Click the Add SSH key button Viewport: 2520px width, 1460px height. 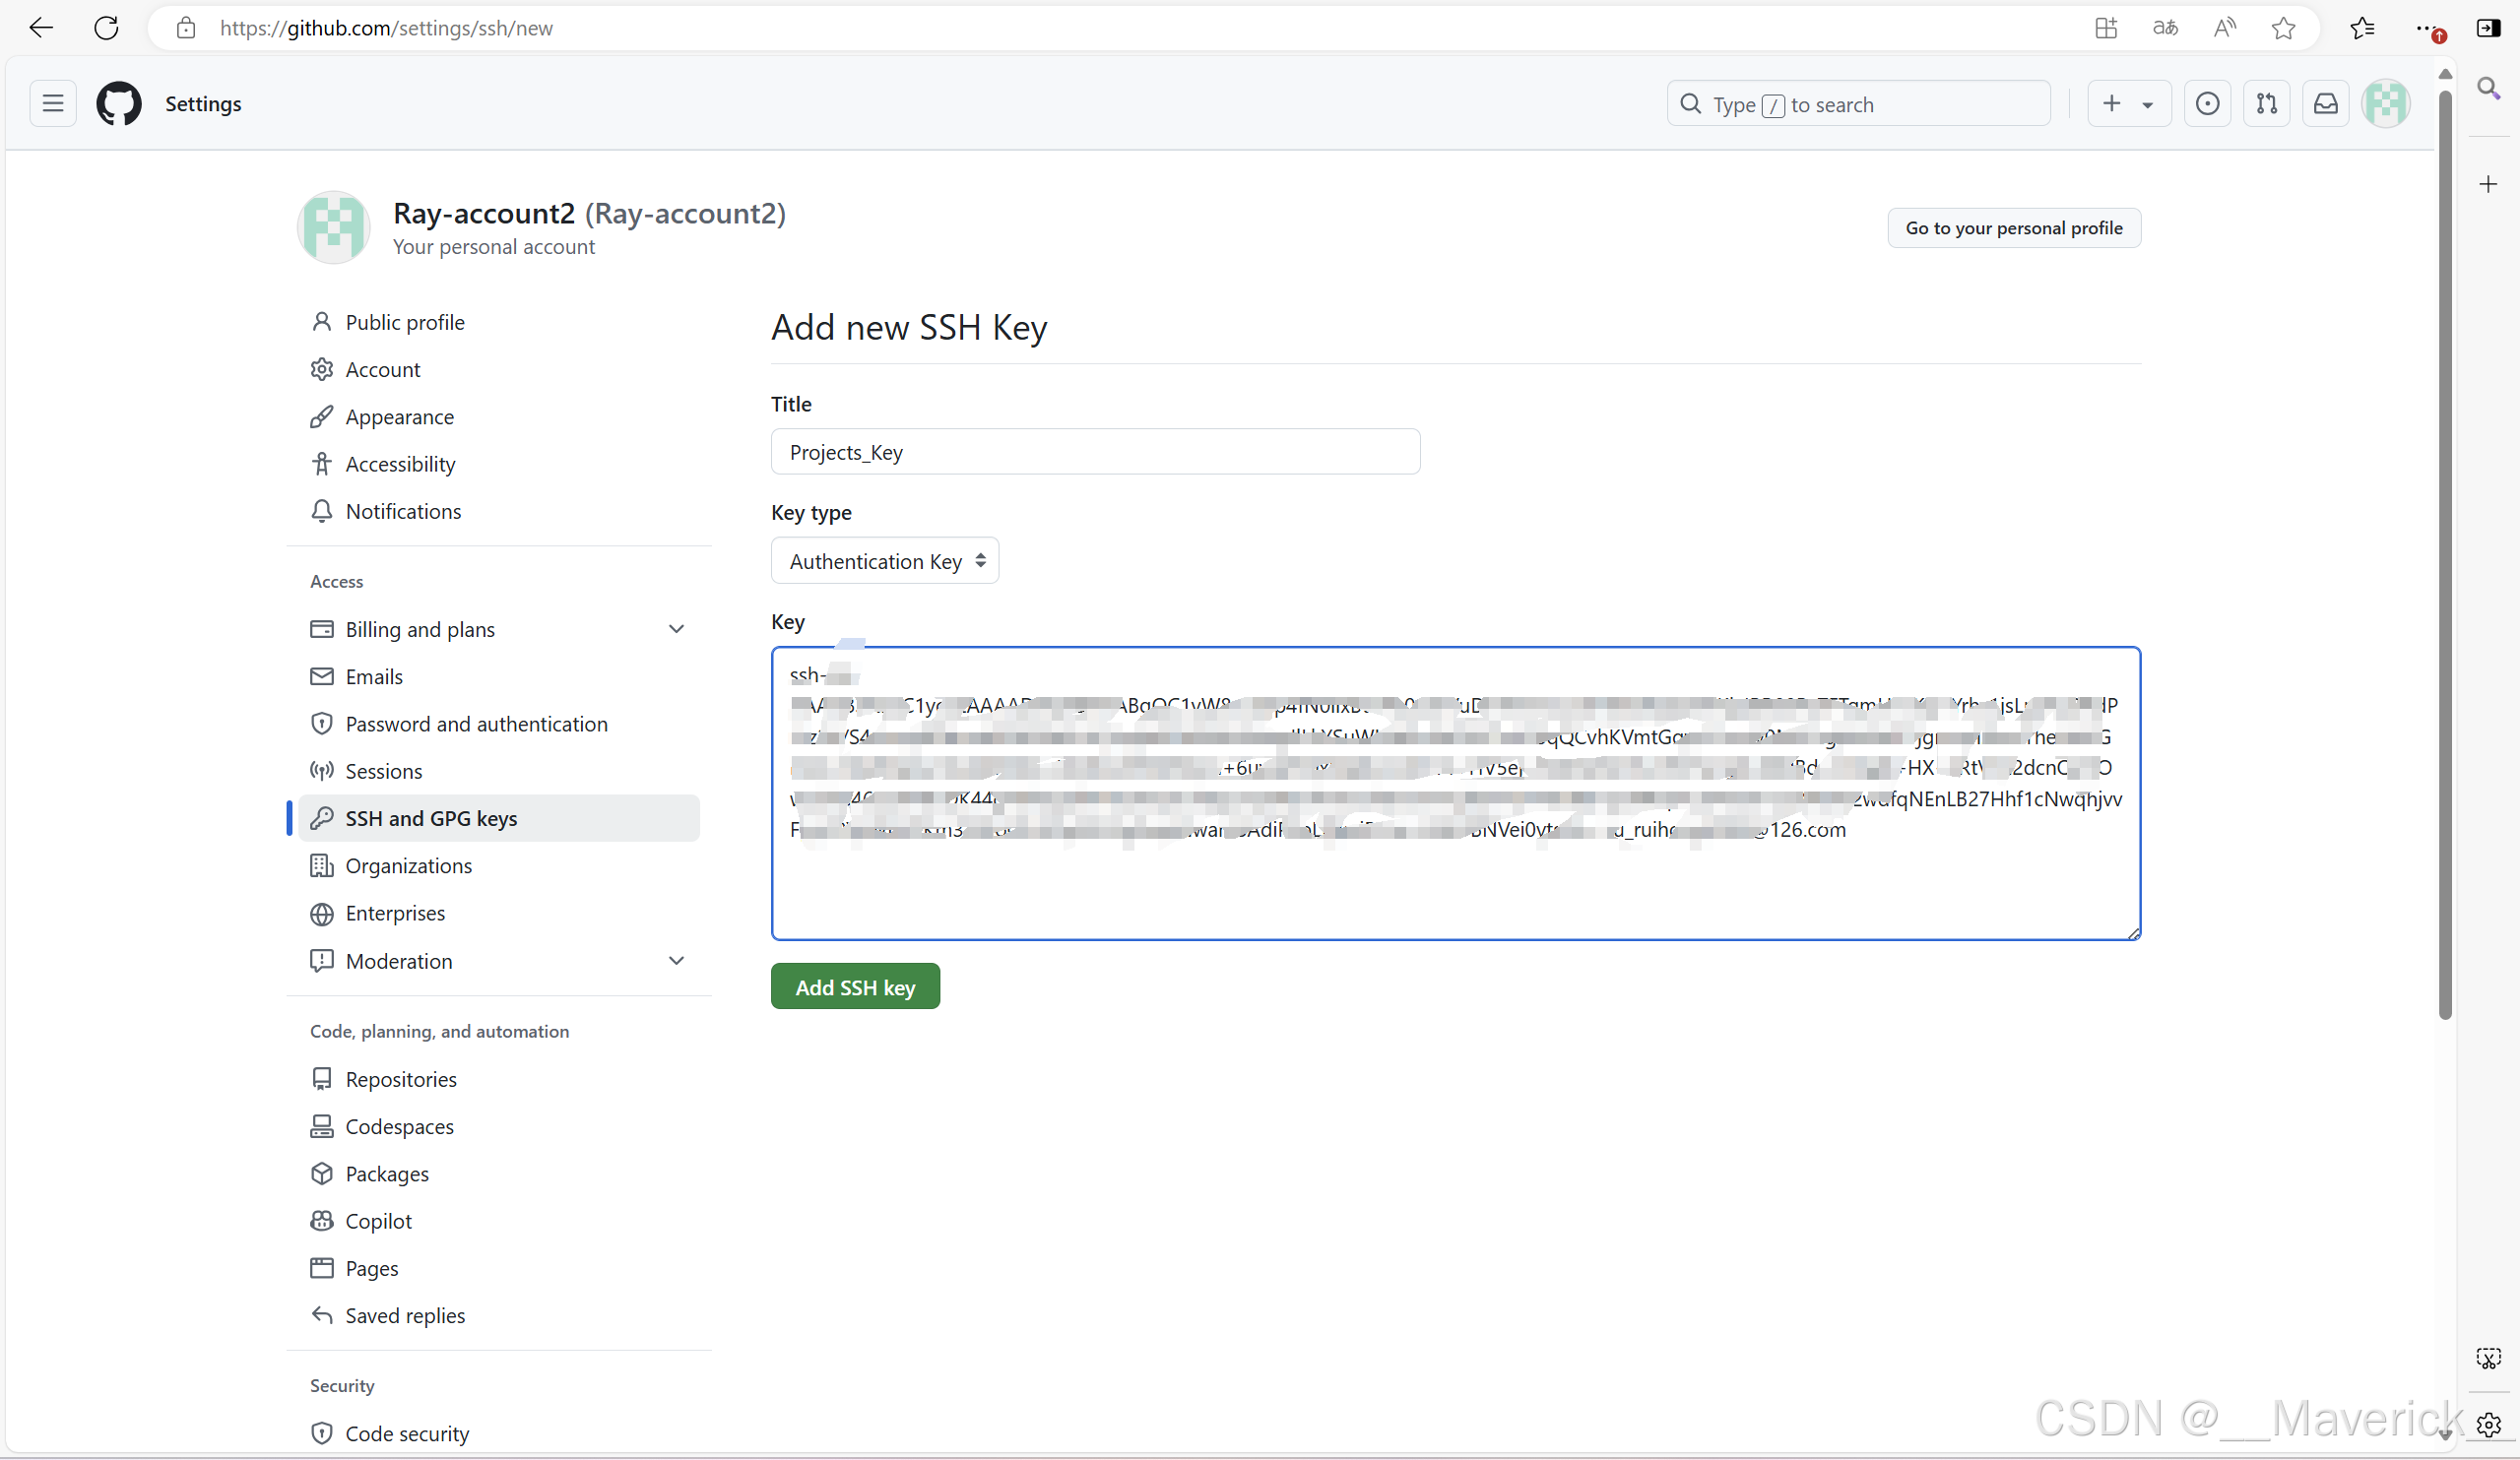[855, 987]
